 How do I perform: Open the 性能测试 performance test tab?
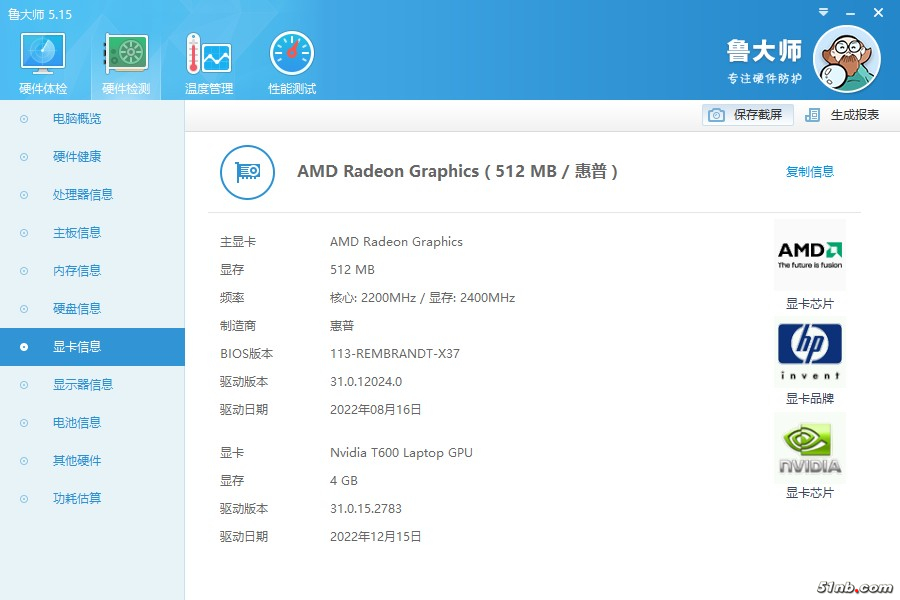(292, 63)
